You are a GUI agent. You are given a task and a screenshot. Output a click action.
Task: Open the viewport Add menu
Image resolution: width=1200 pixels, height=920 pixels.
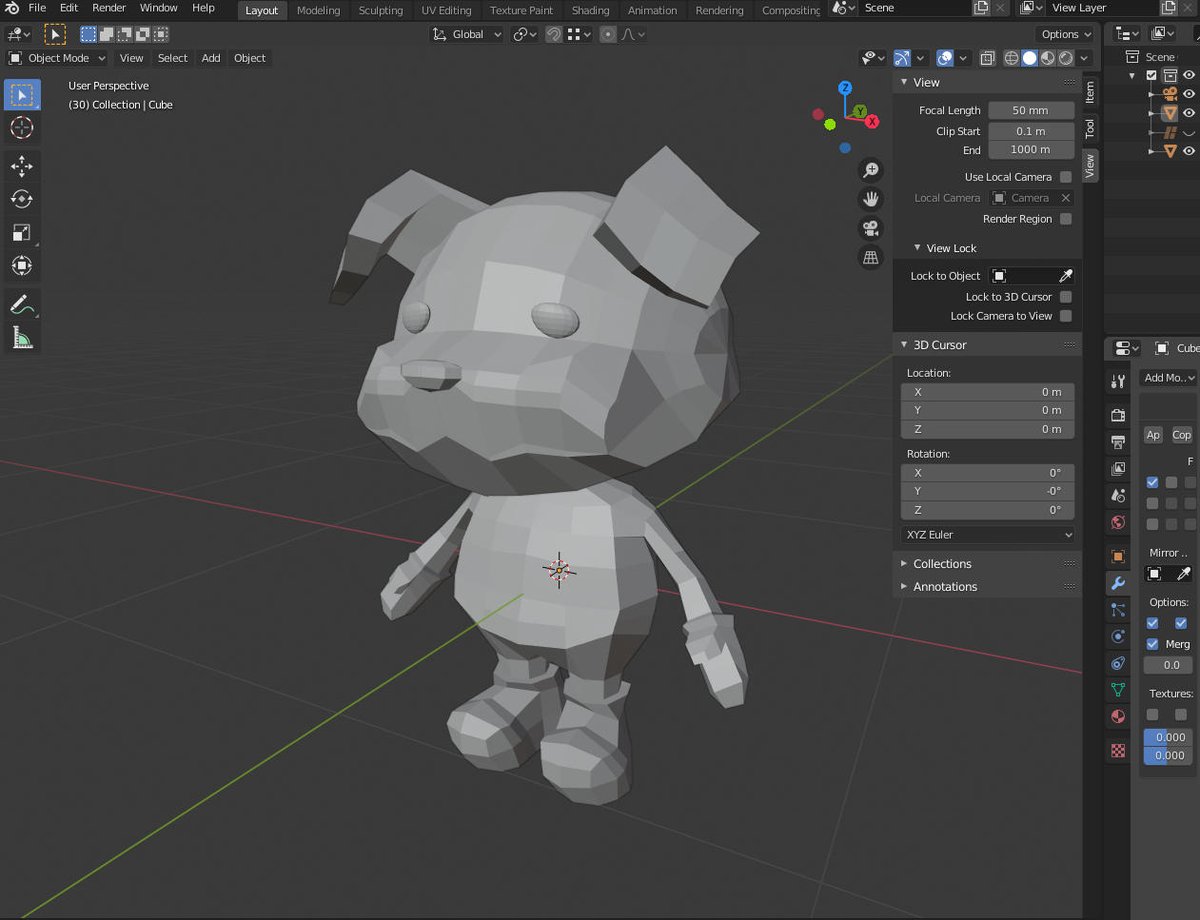tap(211, 58)
